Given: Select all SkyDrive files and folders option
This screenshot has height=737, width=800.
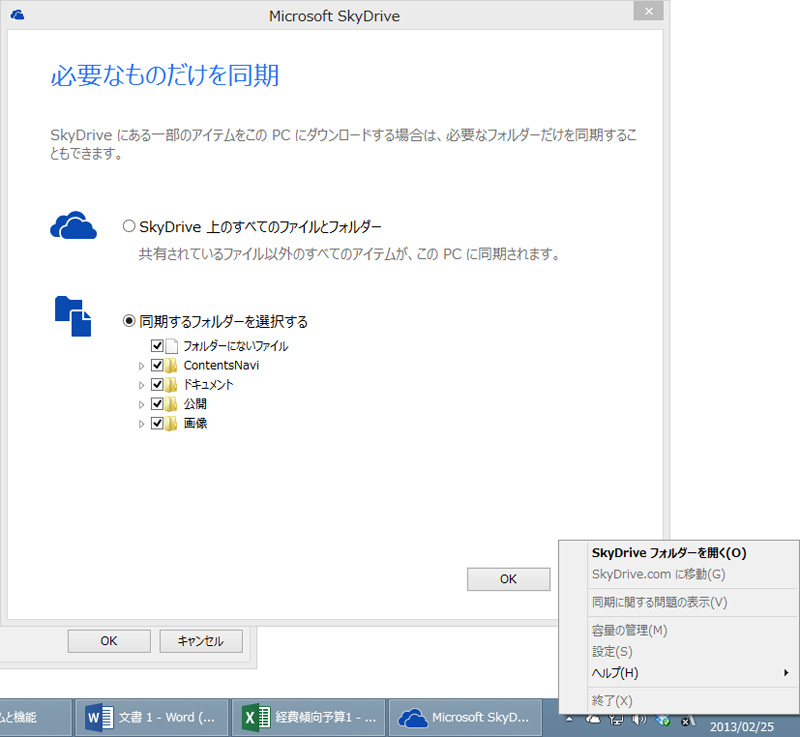Looking at the screenshot, I should tap(128, 227).
